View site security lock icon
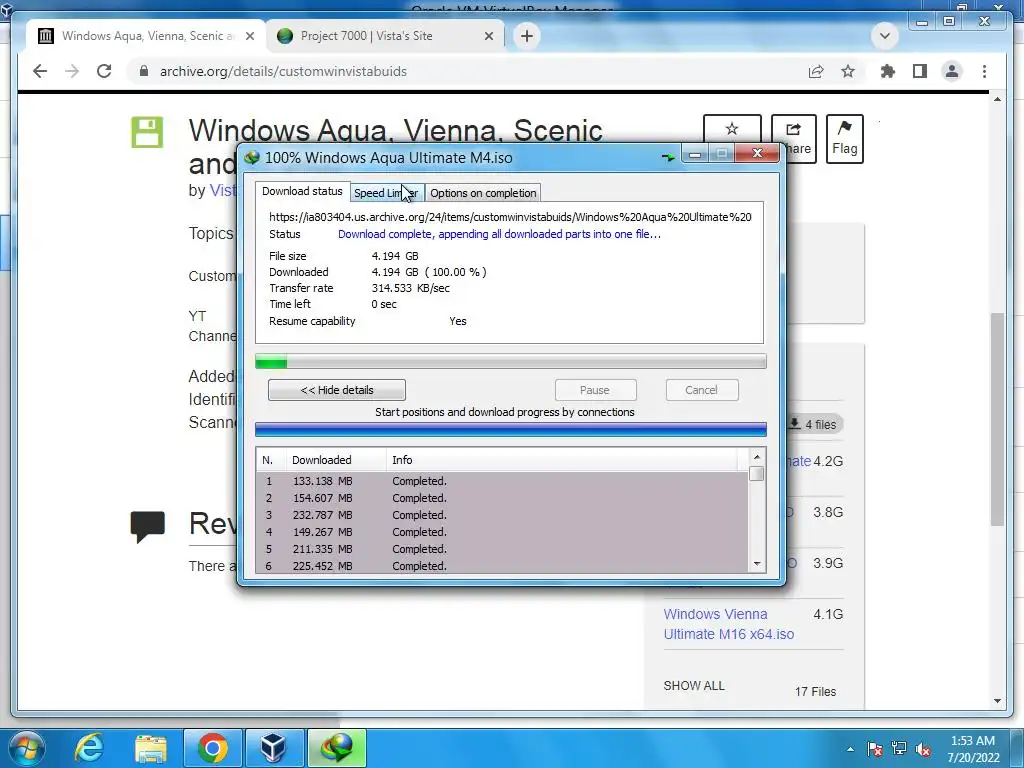The width and height of the screenshot is (1024, 768). coord(144,71)
